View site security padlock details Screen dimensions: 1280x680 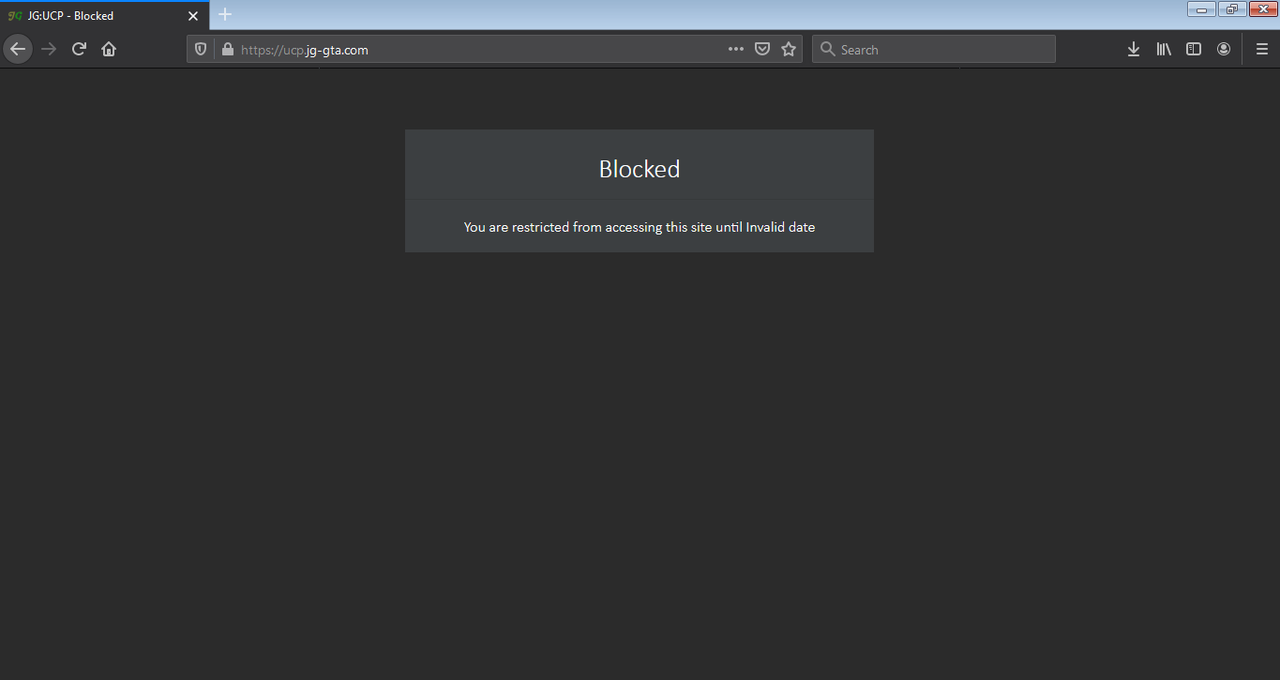[x=227, y=49]
